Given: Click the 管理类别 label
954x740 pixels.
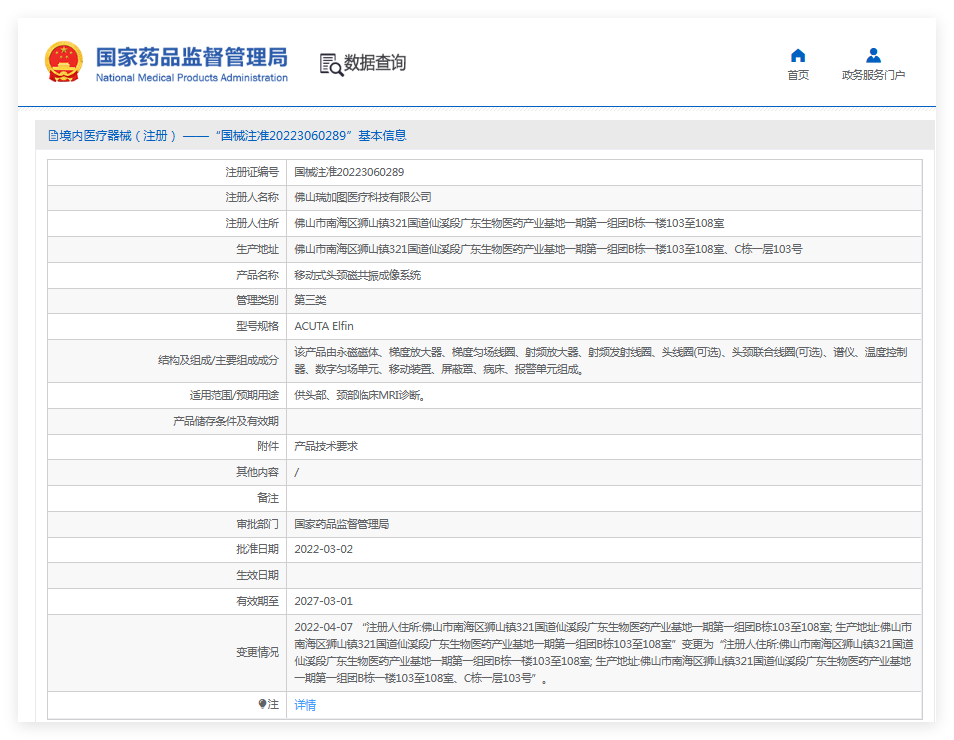Looking at the screenshot, I should pos(257,300).
